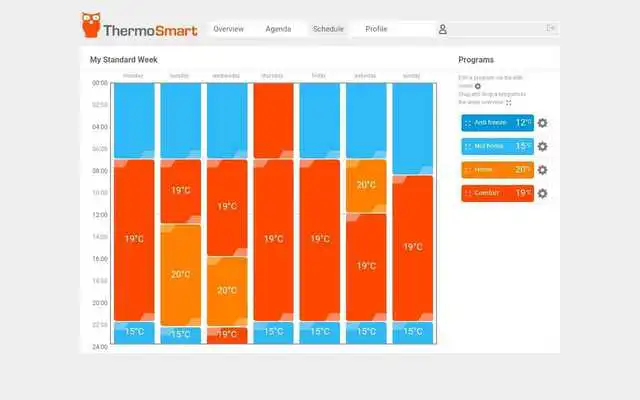The width and height of the screenshot is (640, 400).
Task: Click the tuesday column header
Action: tap(179, 76)
